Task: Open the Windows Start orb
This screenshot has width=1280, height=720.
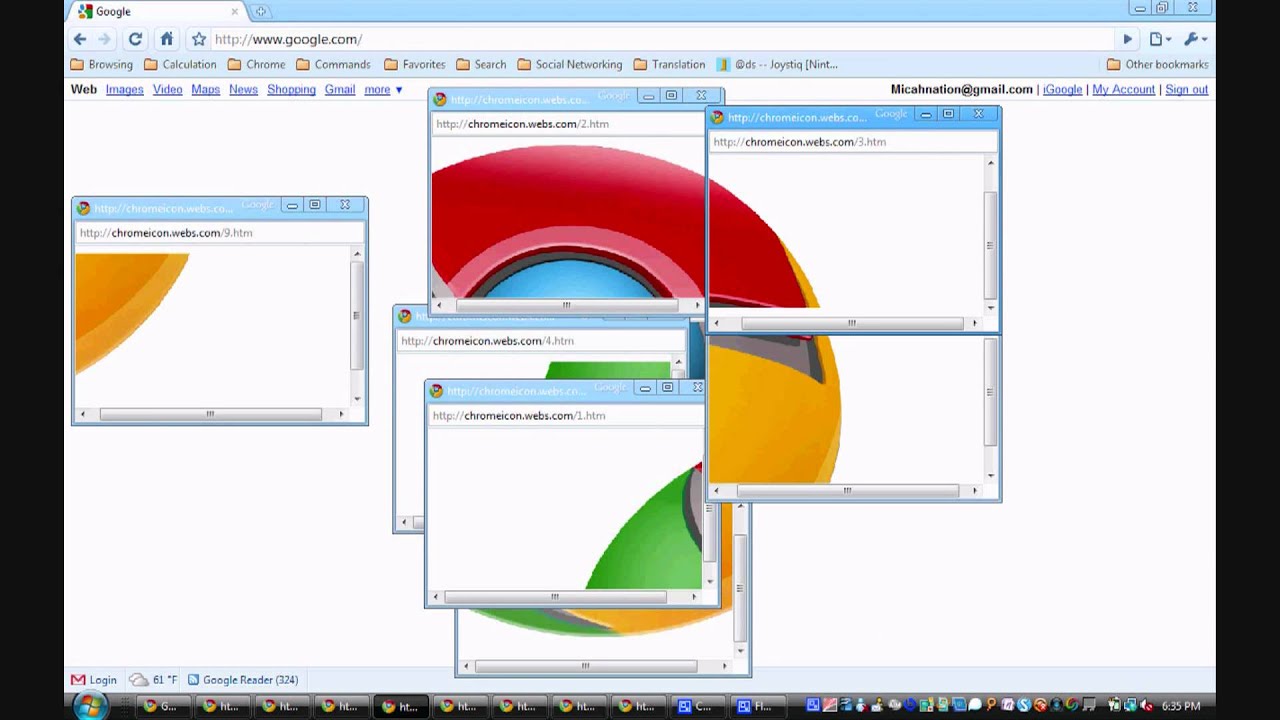Action: tap(90, 707)
